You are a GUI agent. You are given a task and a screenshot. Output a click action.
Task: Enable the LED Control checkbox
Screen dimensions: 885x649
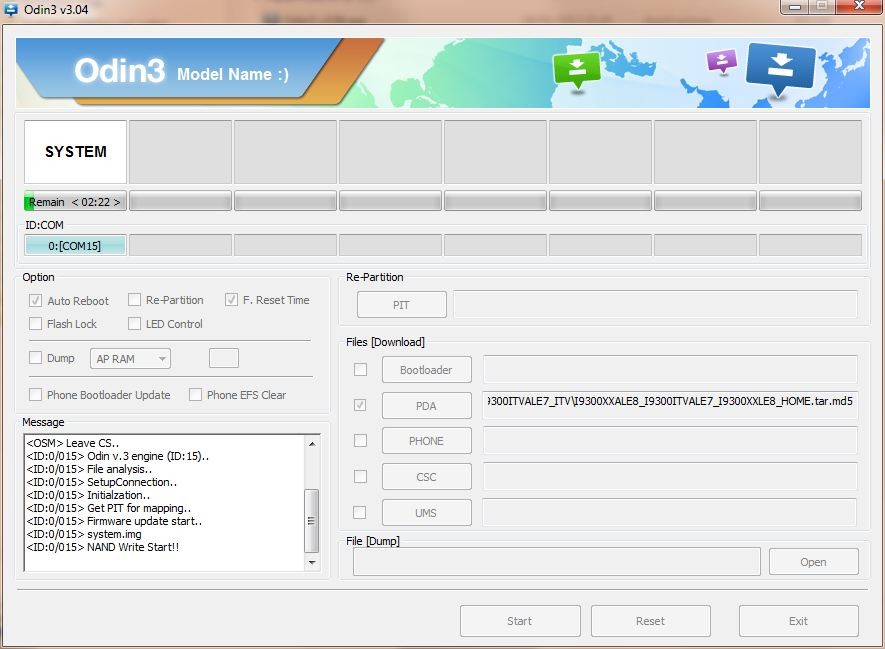click(x=134, y=323)
